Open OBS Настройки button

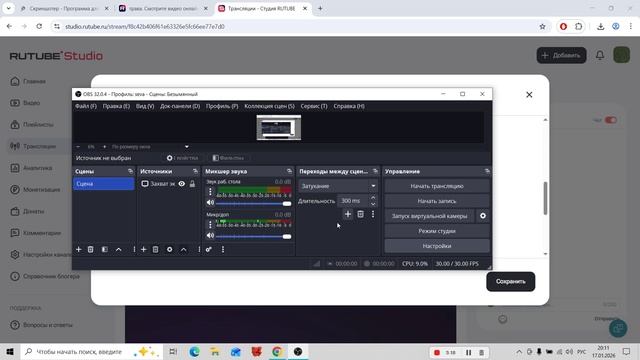[437, 246]
